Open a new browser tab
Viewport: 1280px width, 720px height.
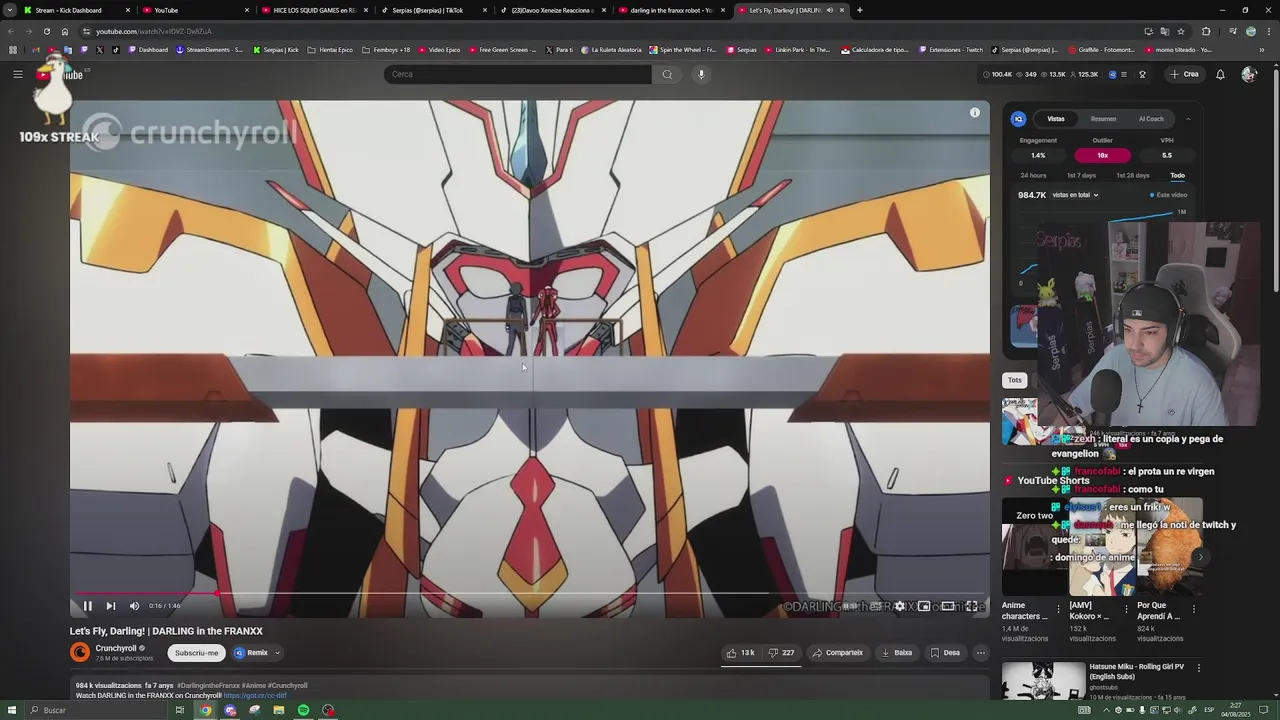point(860,10)
